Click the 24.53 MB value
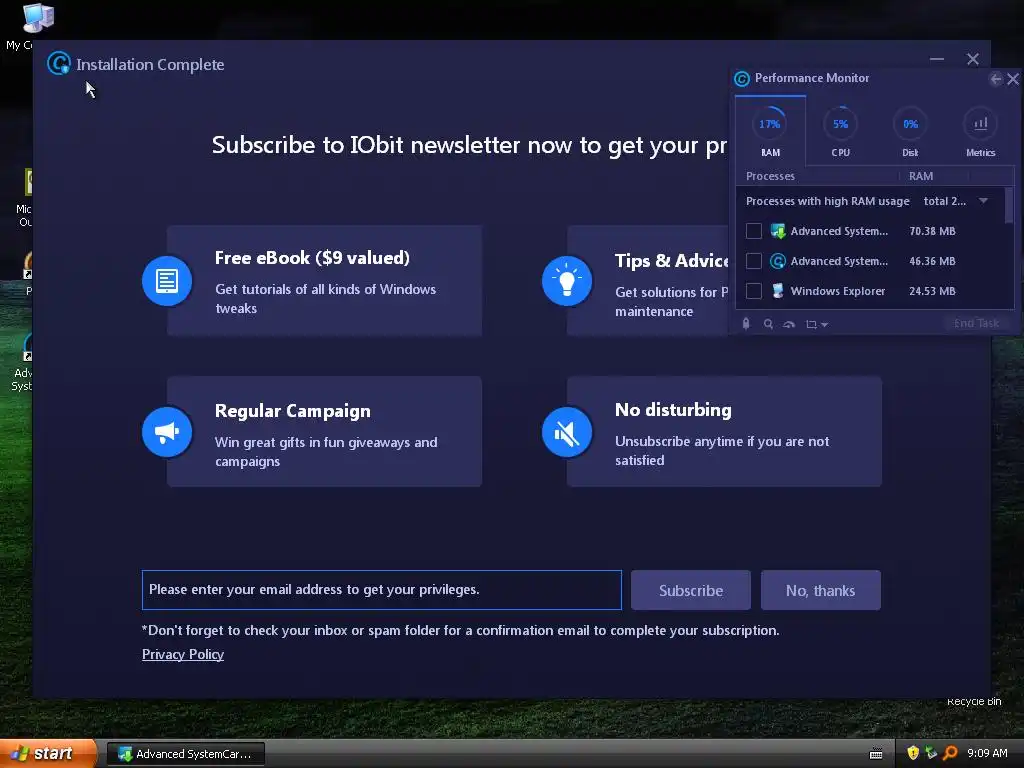1024x768 pixels. [x=932, y=291]
